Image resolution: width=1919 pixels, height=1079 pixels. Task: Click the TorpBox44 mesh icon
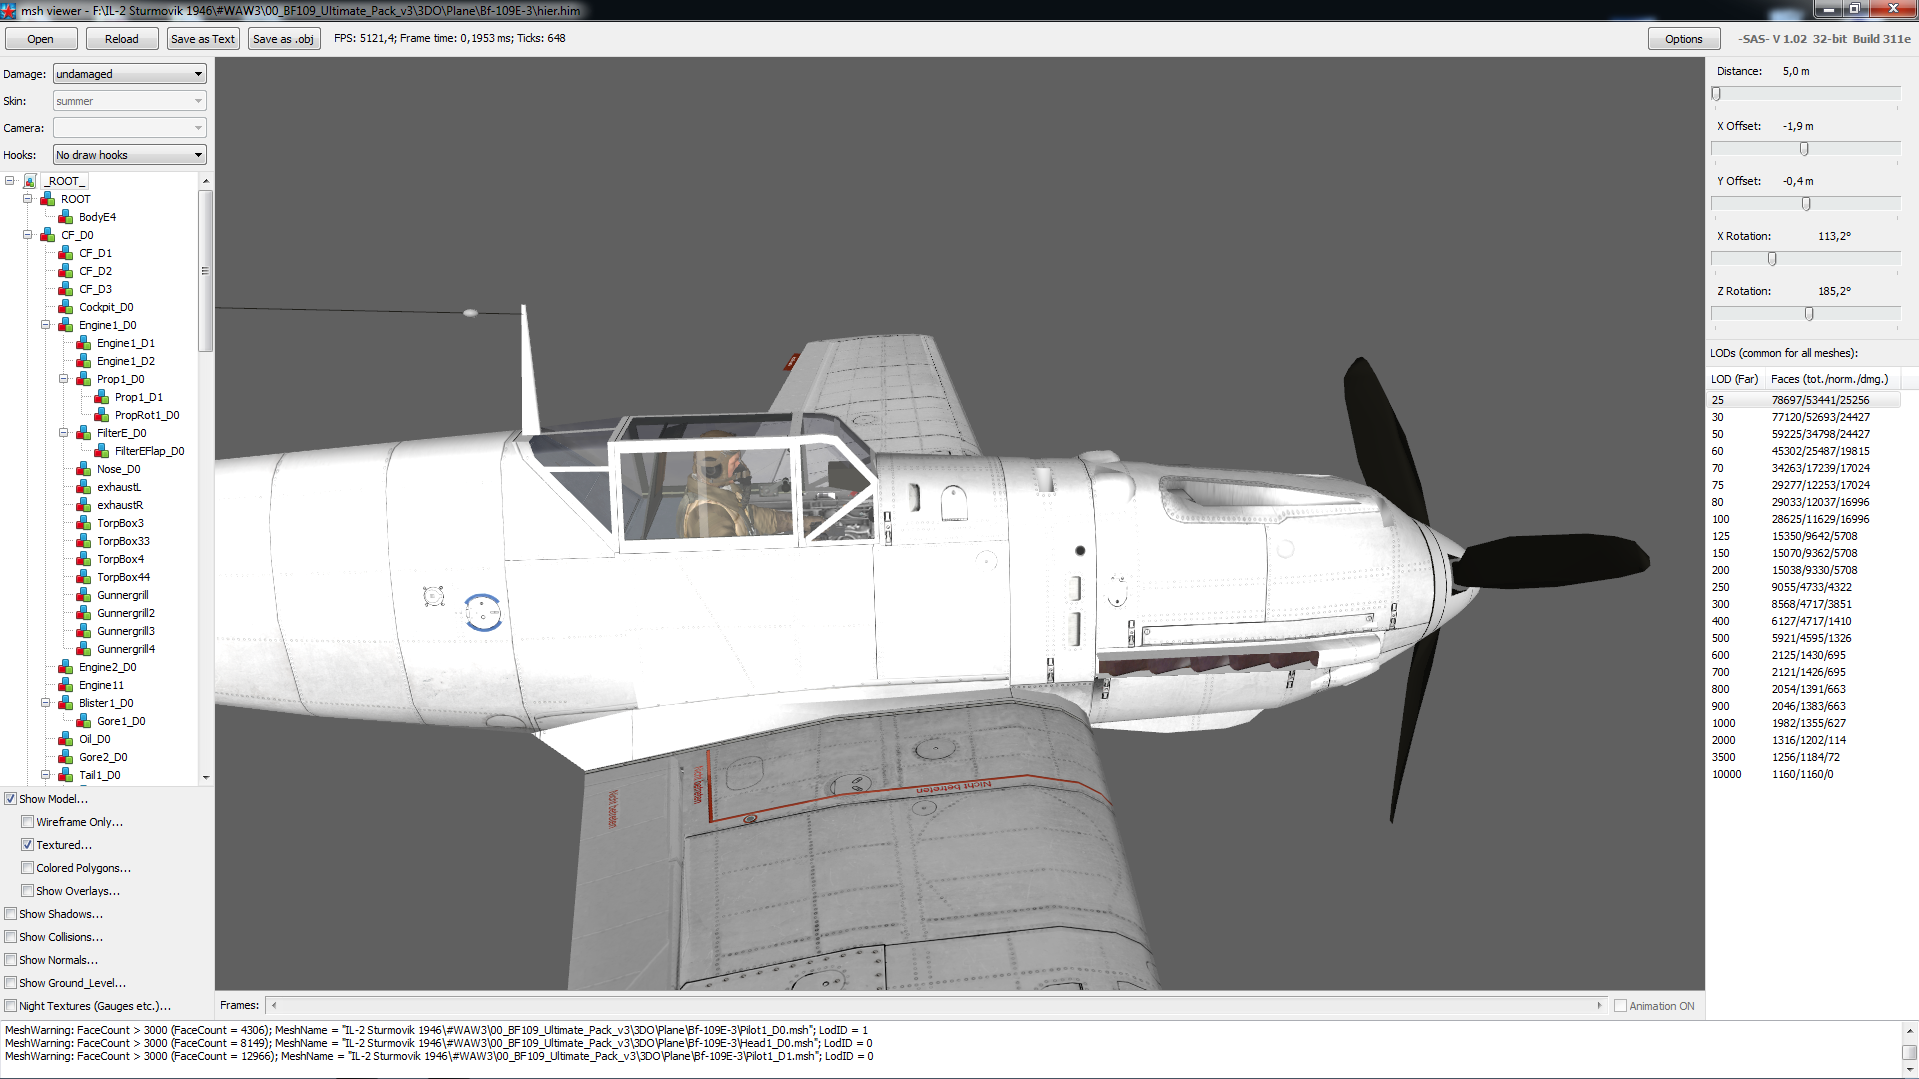83,577
